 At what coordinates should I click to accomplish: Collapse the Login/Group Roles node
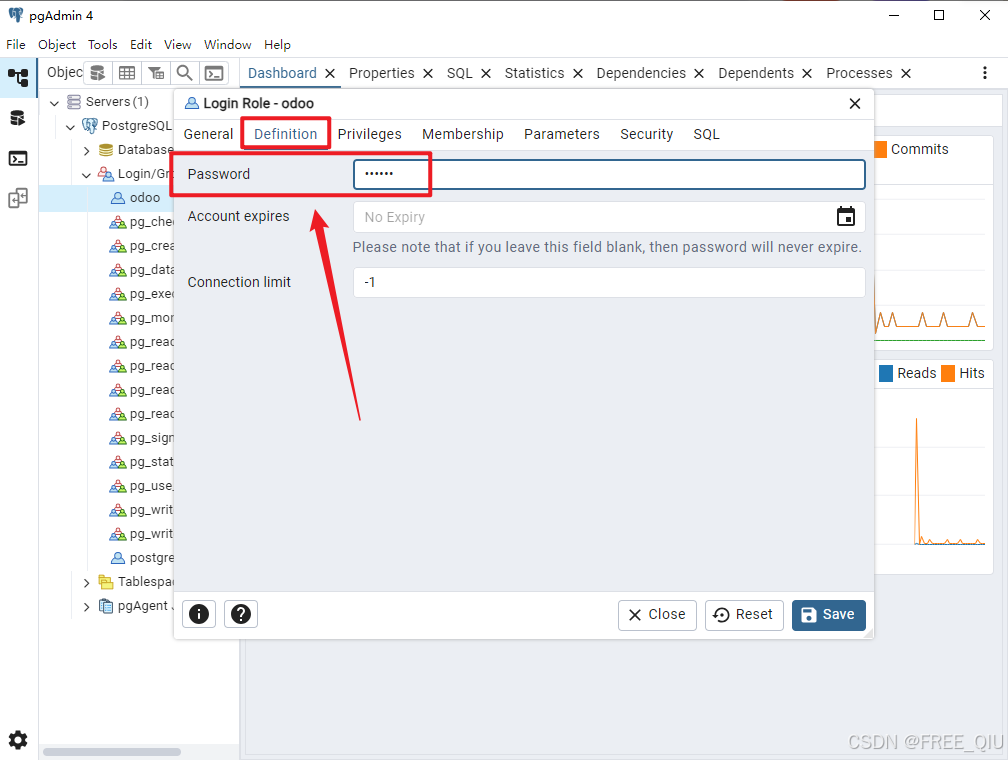[x=87, y=175]
